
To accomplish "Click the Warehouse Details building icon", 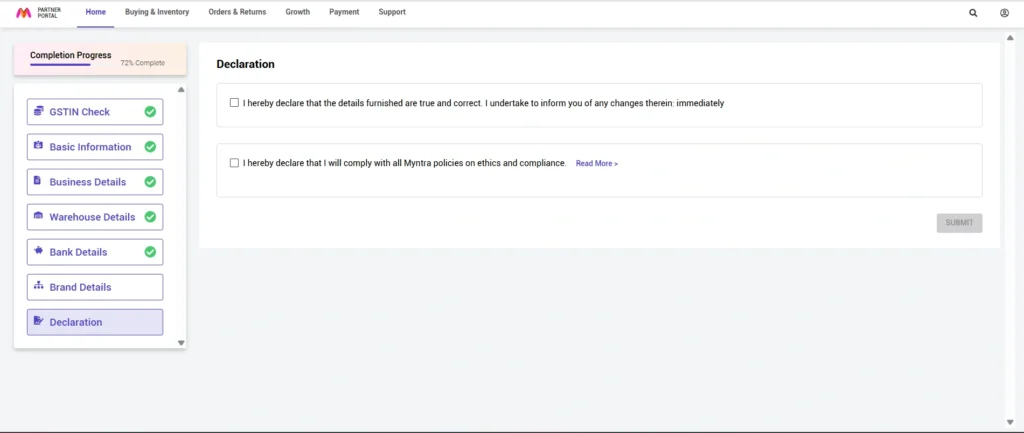I will click(39, 216).
